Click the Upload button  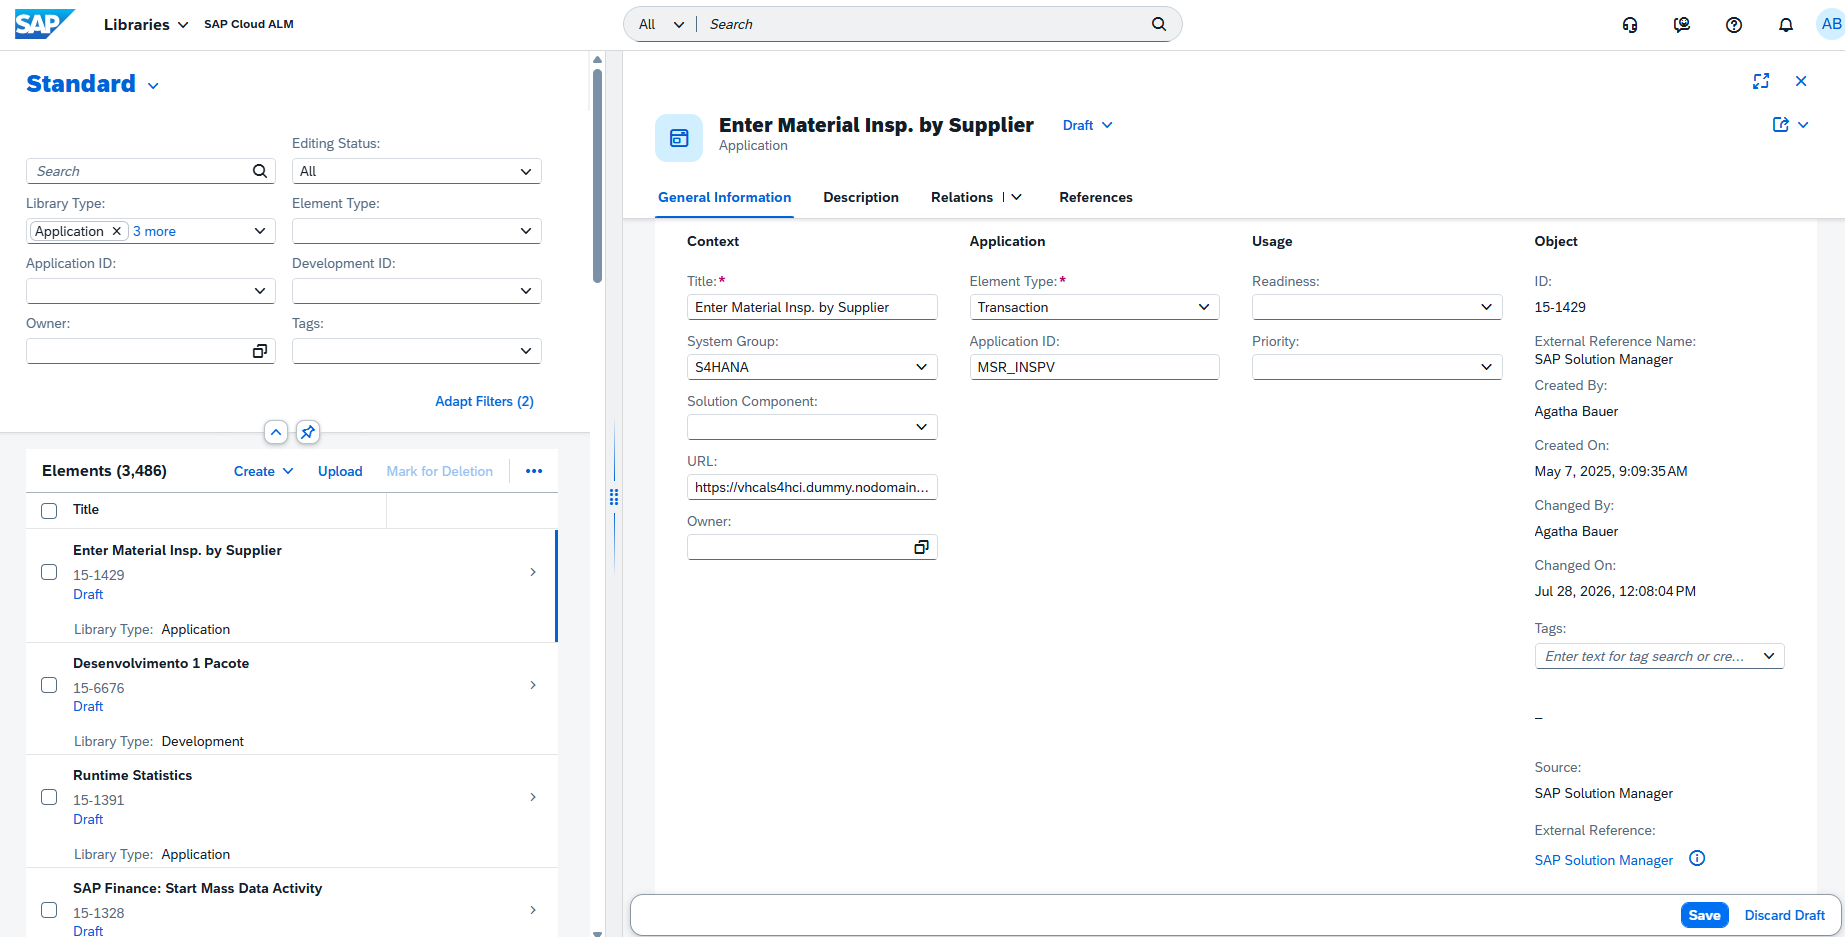[x=340, y=471]
